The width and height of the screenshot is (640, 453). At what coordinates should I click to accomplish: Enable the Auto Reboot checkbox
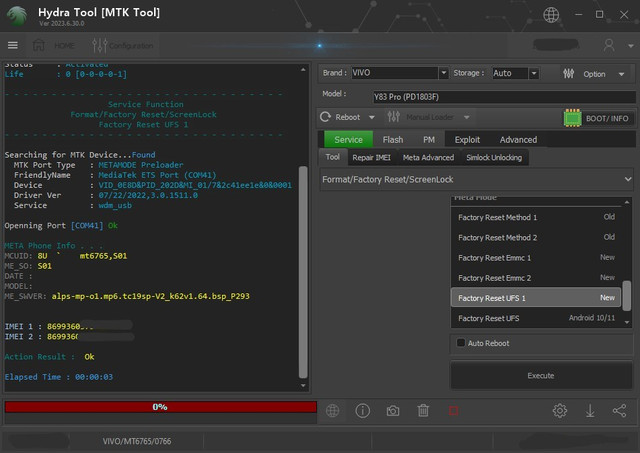(x=461, y=343)
